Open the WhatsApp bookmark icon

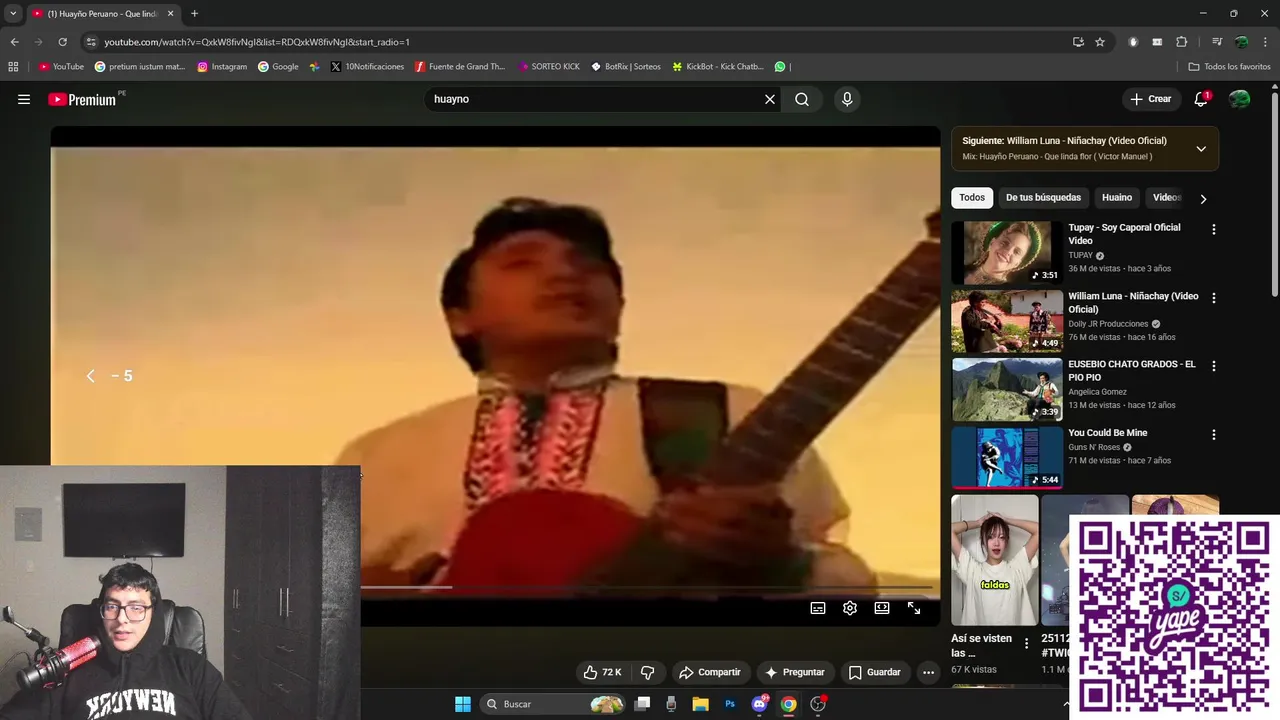tap(780, 67)
